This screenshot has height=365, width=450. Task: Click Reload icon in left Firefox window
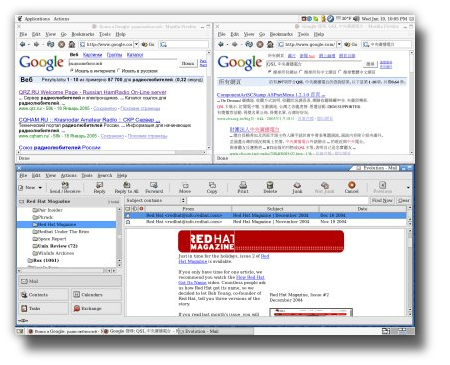click(50, 44)
